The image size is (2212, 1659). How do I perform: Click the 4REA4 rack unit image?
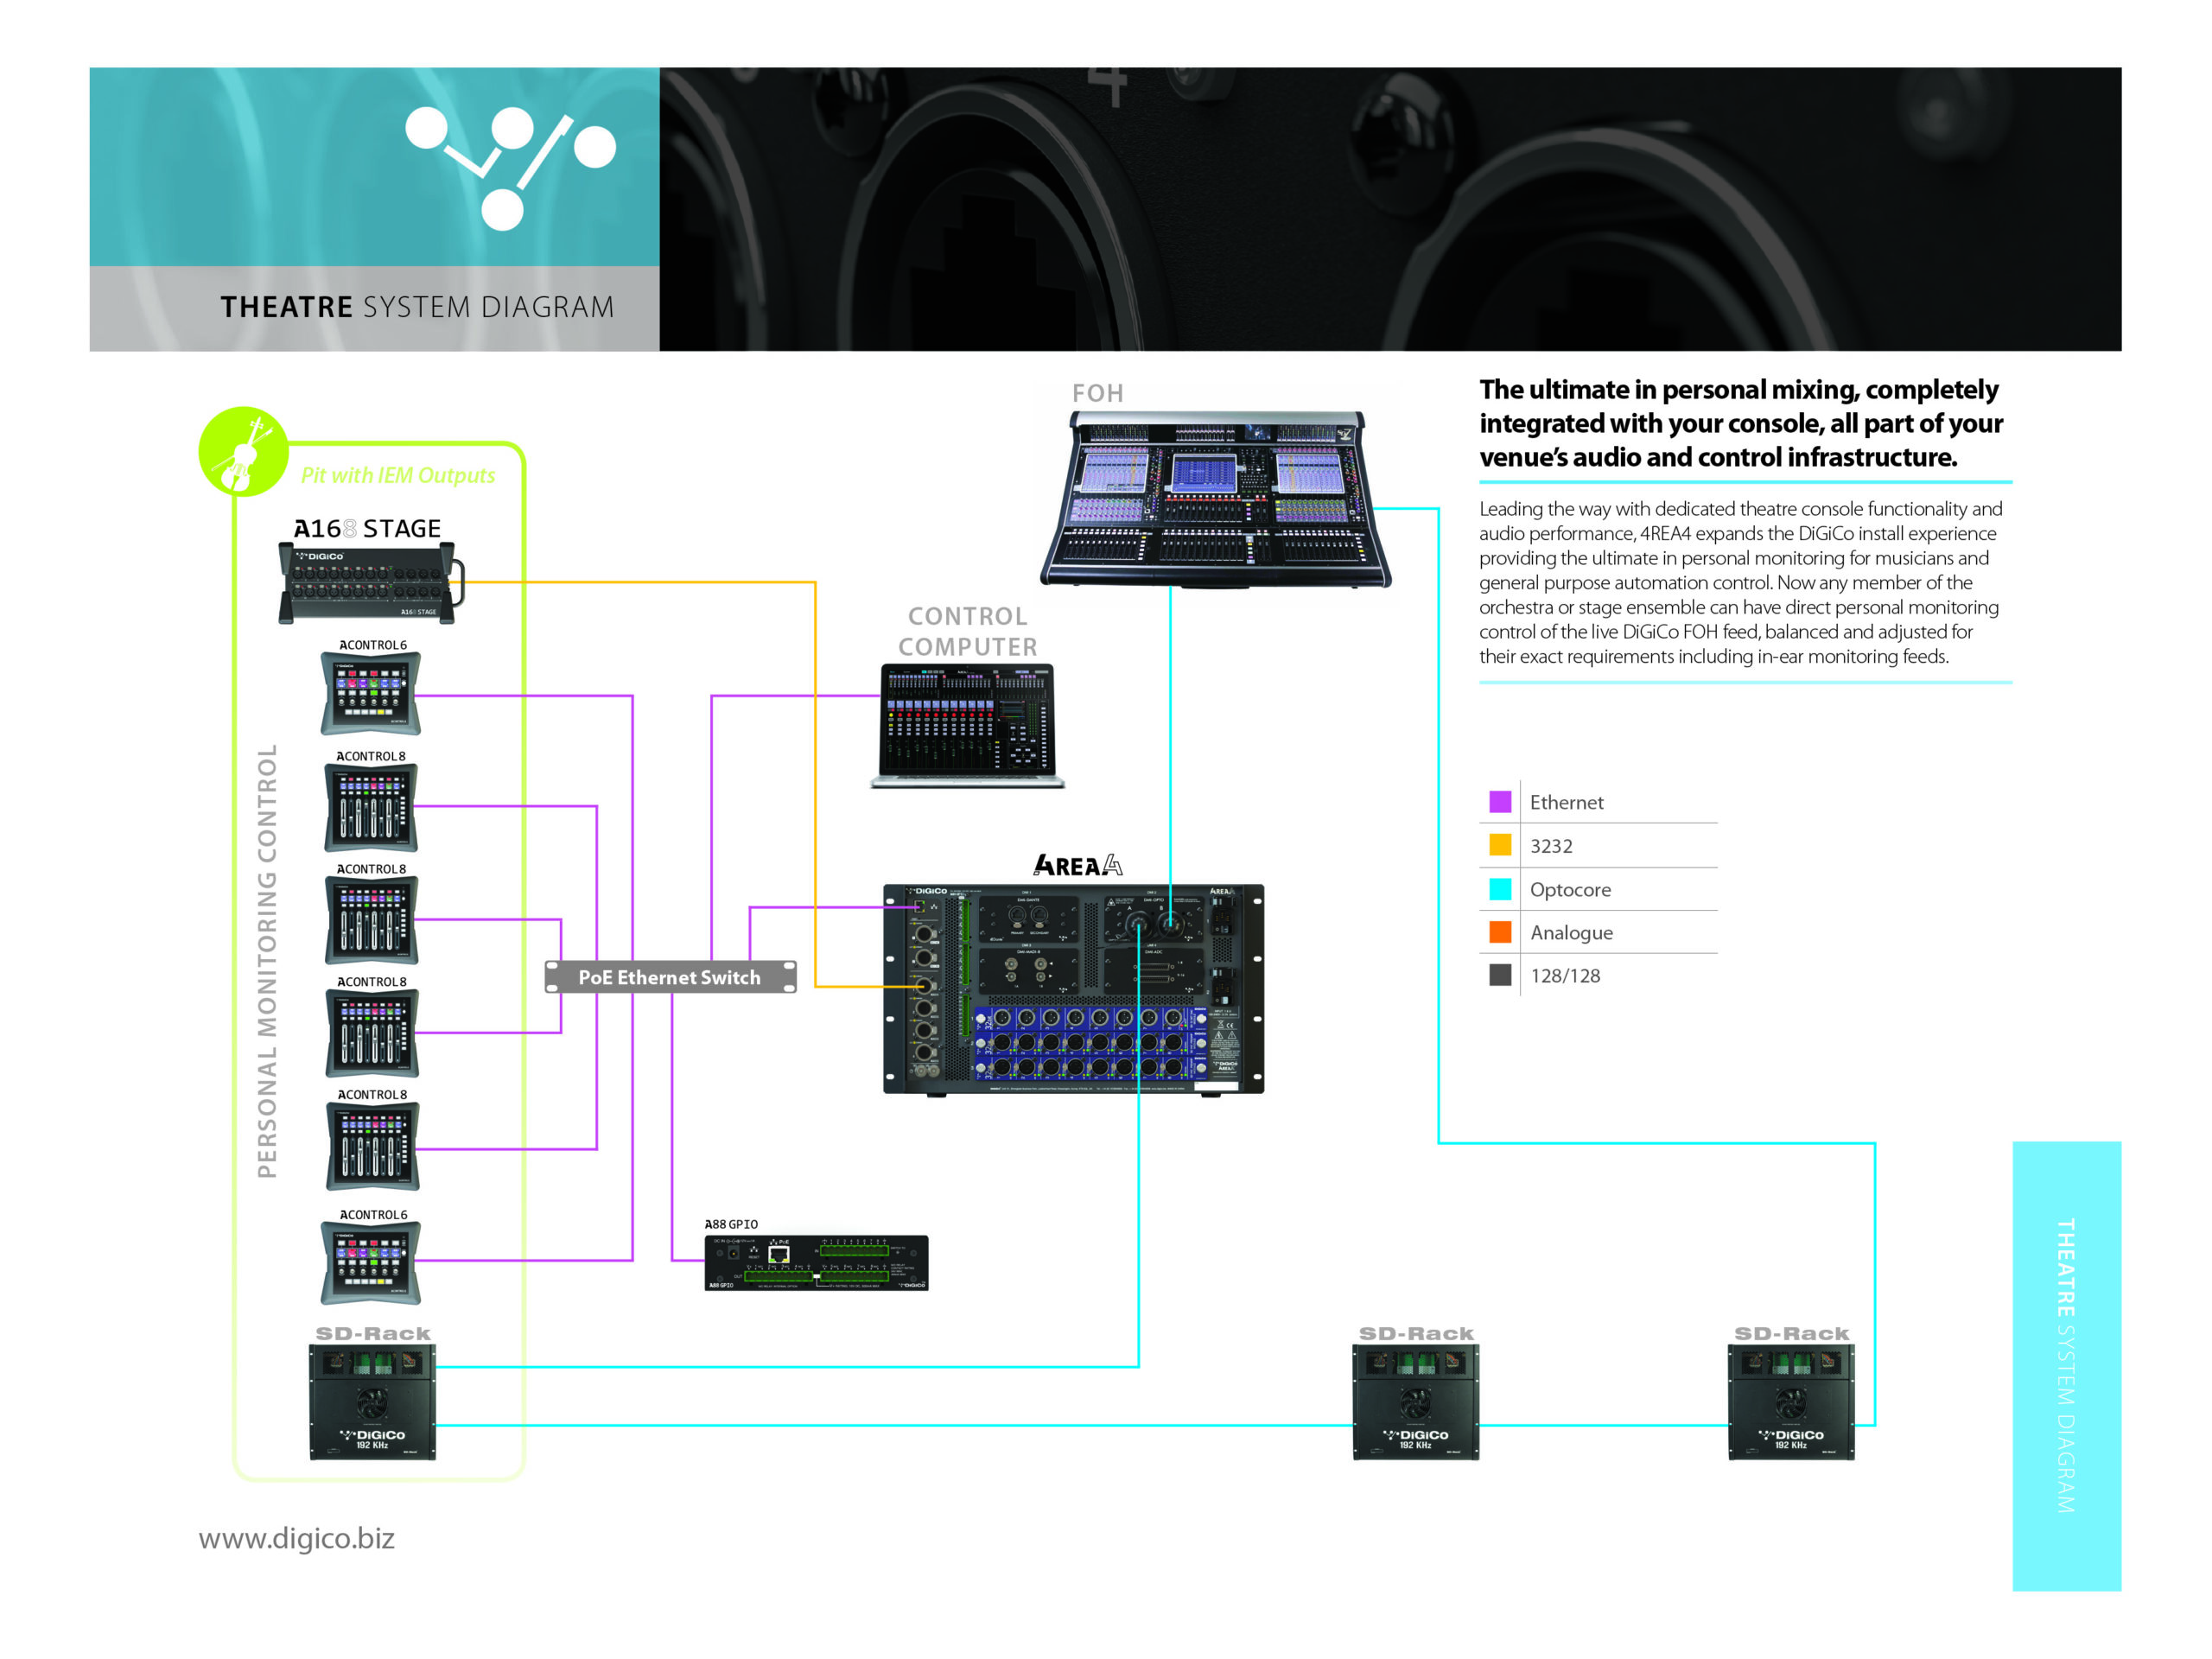coord(1073,989)
